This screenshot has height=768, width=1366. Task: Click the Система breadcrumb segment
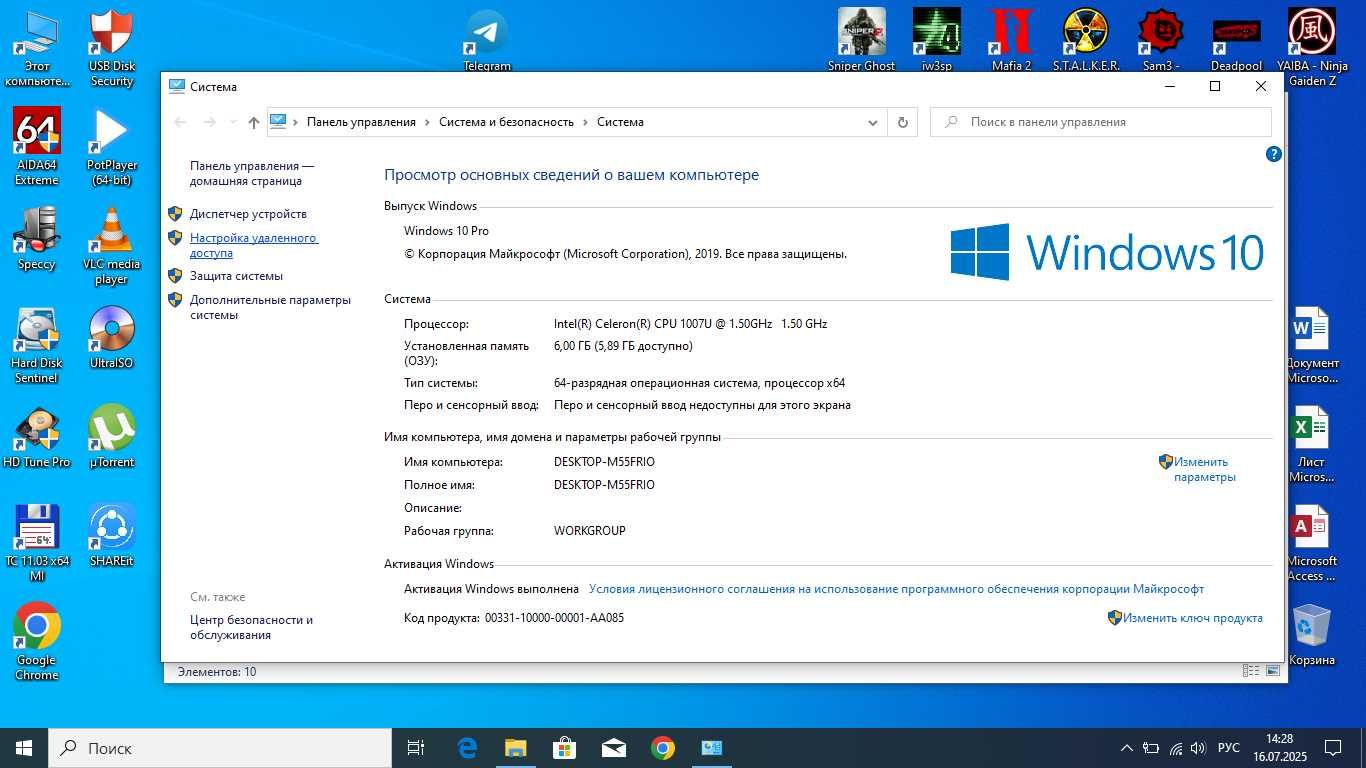point(620,122)
